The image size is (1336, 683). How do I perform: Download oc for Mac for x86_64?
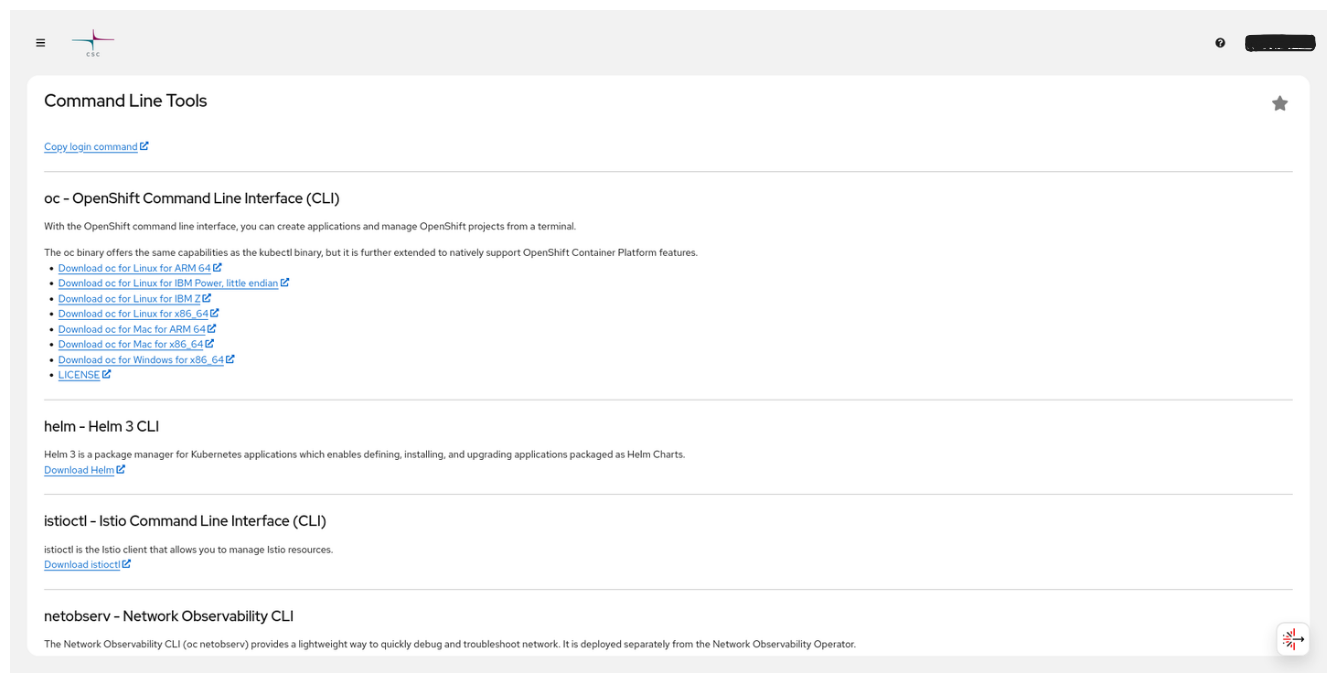130,344
